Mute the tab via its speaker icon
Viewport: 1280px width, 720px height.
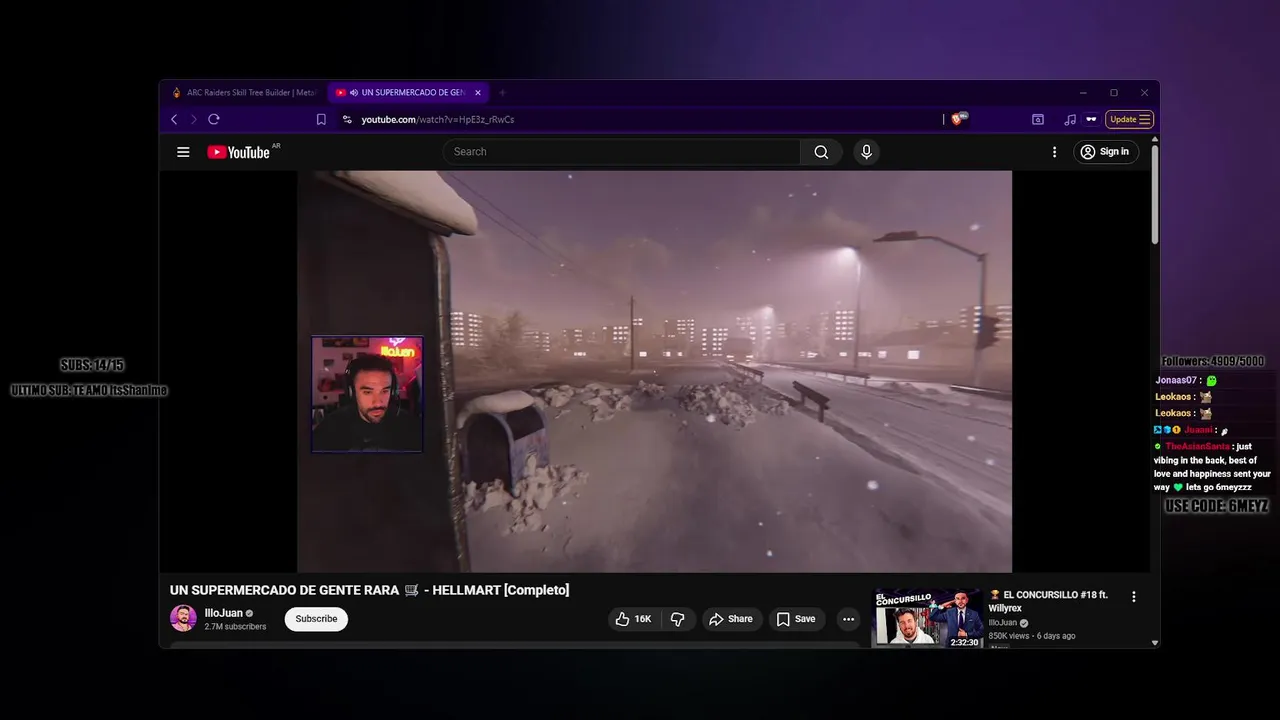pos(354,93)
